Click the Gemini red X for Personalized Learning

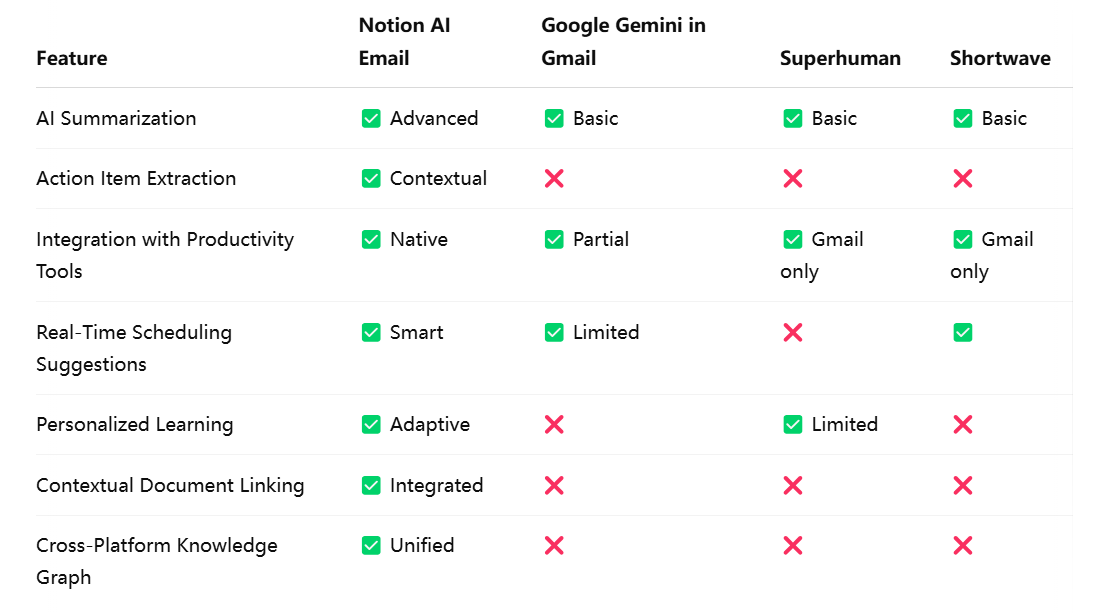click(x=554, y=425)
